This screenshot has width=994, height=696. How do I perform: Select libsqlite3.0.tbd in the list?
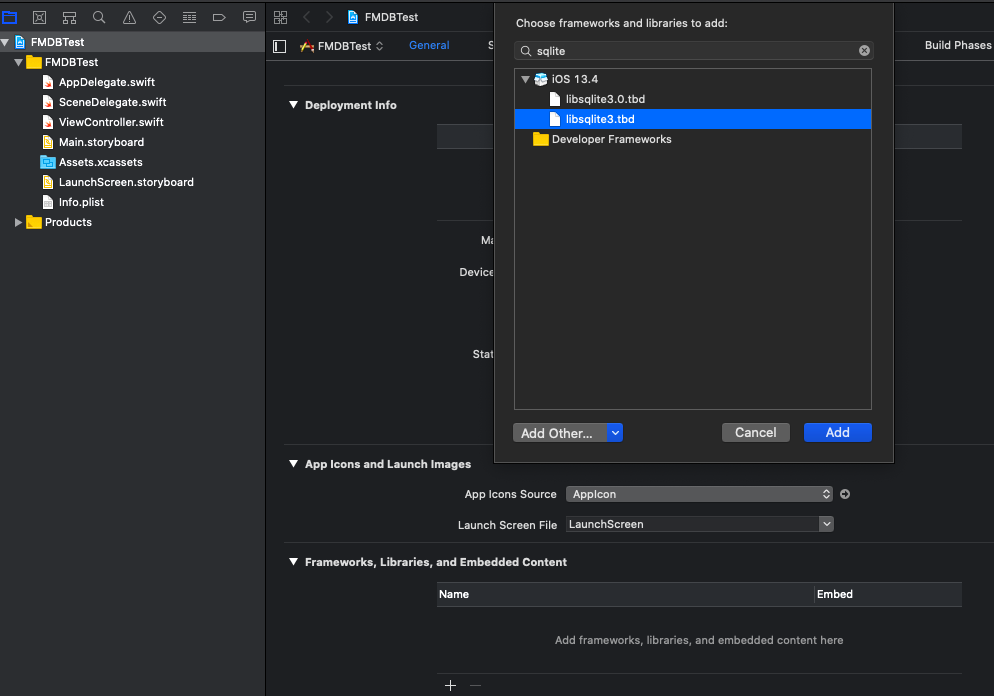pos(693,99)
